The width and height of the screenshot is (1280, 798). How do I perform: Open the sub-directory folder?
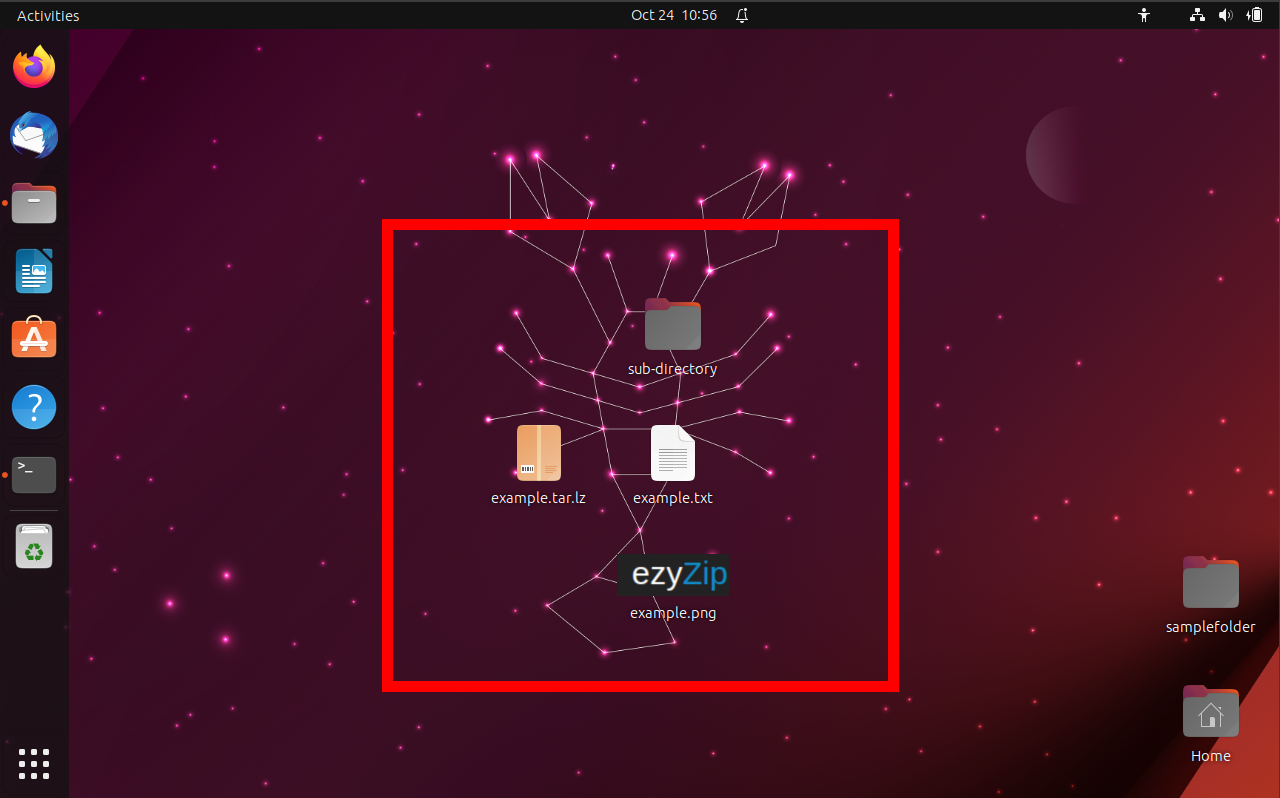pyautogui.click(x=672, y=324)
